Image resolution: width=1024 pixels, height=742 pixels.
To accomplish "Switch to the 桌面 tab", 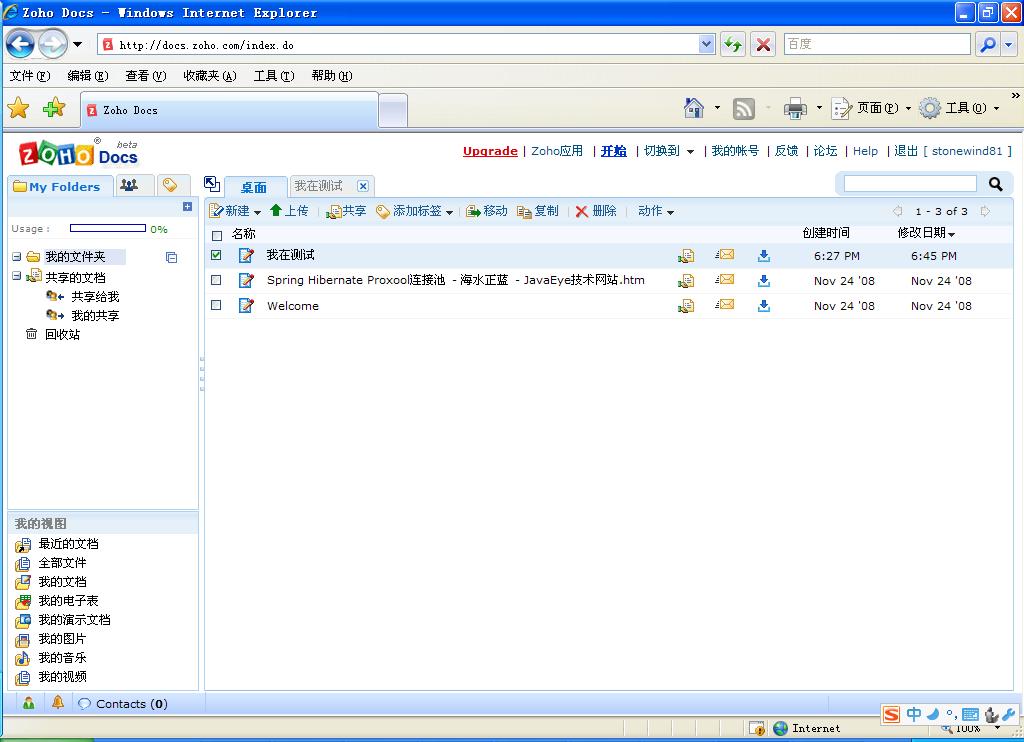I will pyautogui.click(x=254, y=187).
